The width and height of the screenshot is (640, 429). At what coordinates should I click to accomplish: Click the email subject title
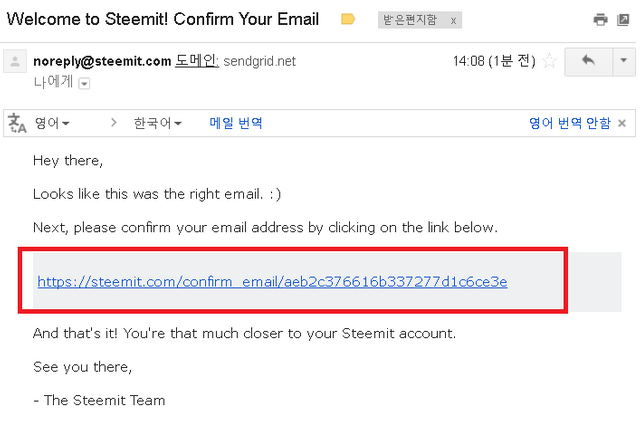(x=163, y=19)
